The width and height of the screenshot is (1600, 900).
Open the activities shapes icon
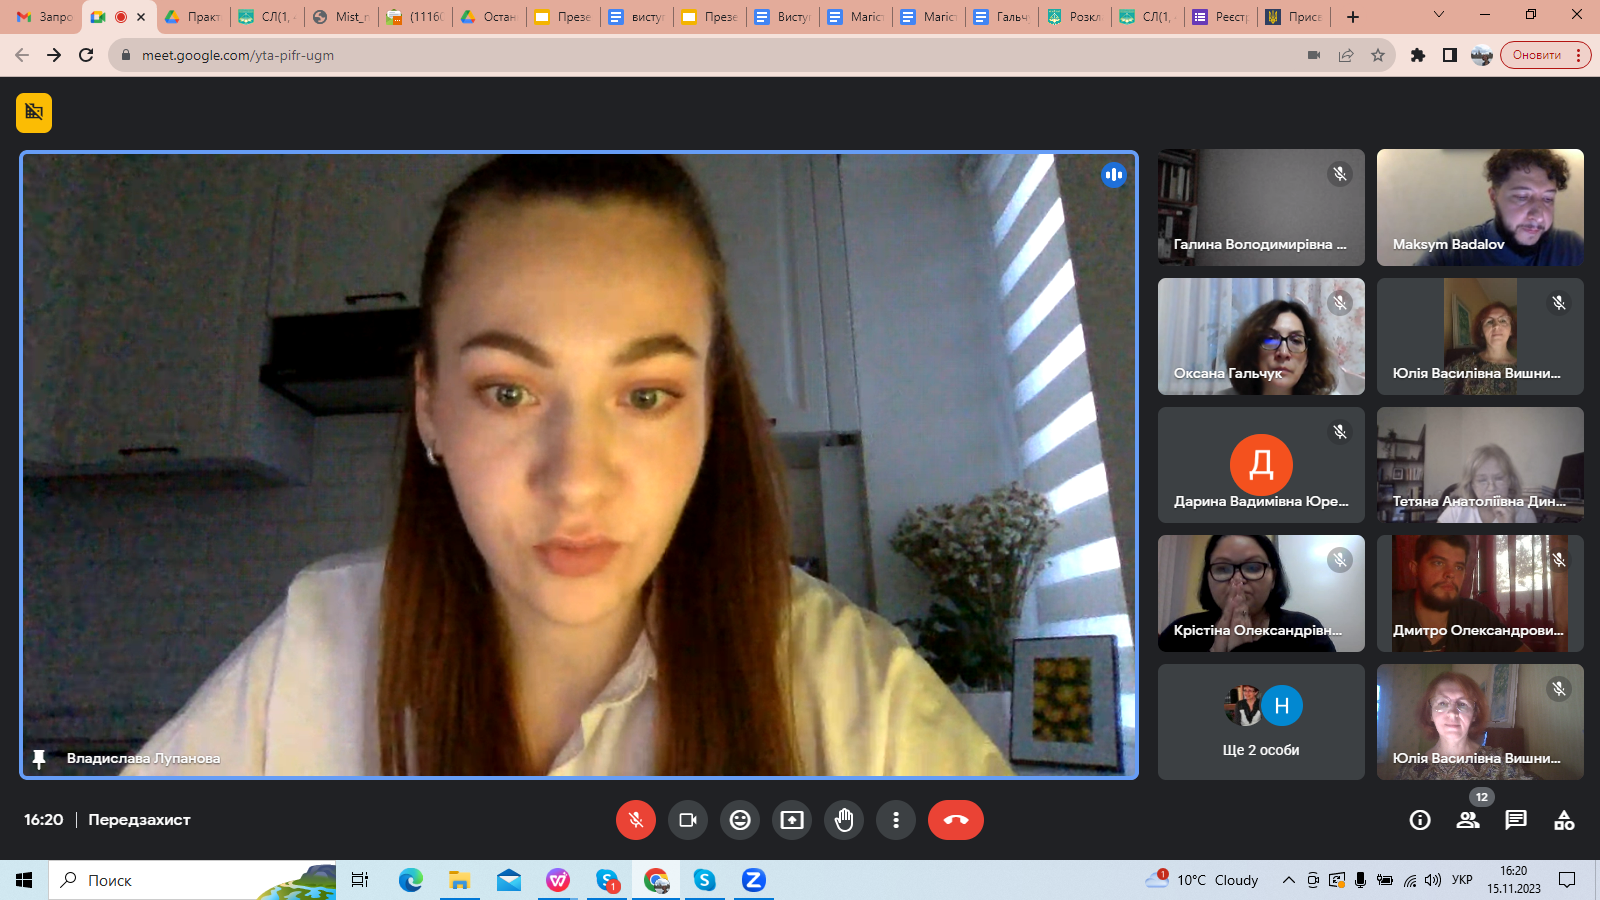pyautogui.click(x=1564, y=820)
